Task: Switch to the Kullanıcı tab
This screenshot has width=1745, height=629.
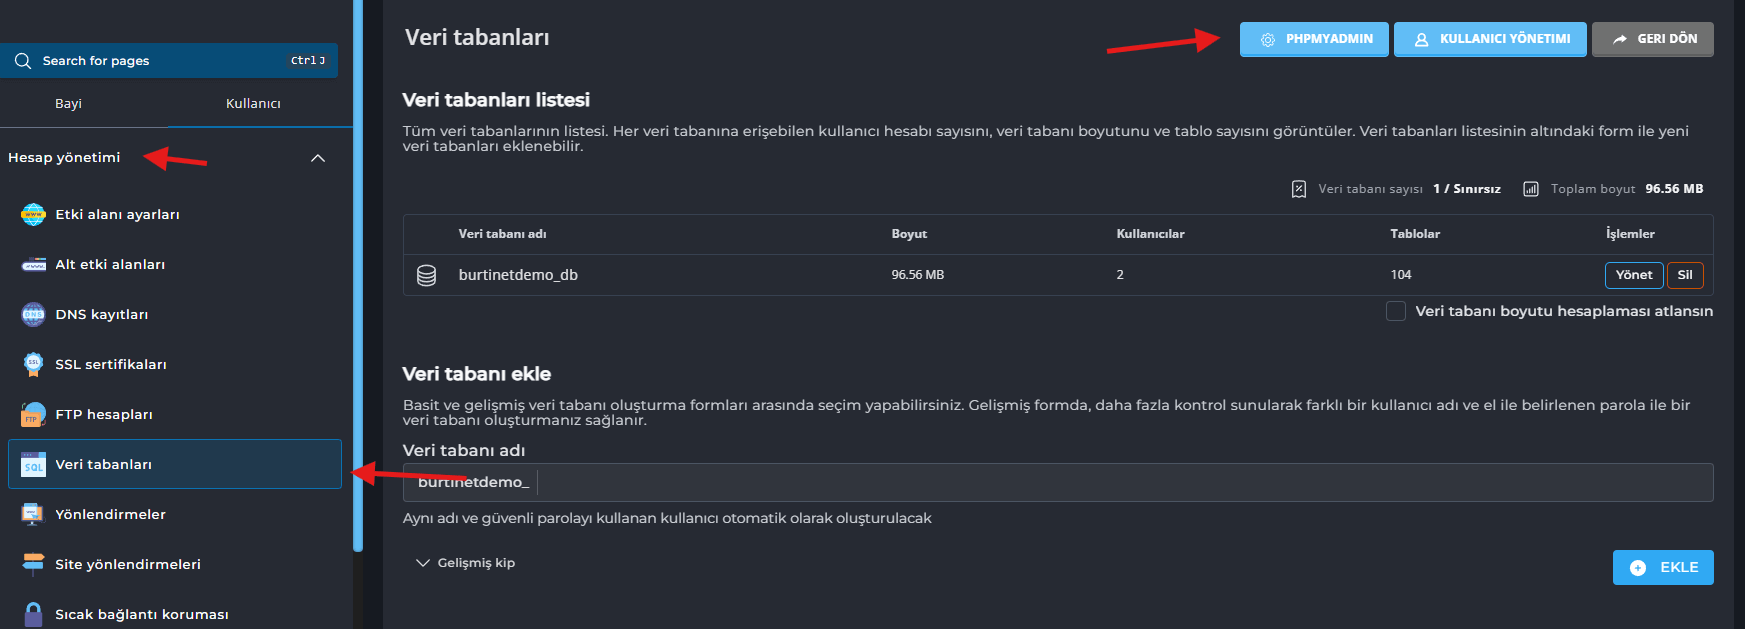Action: (x=253, y=104)
